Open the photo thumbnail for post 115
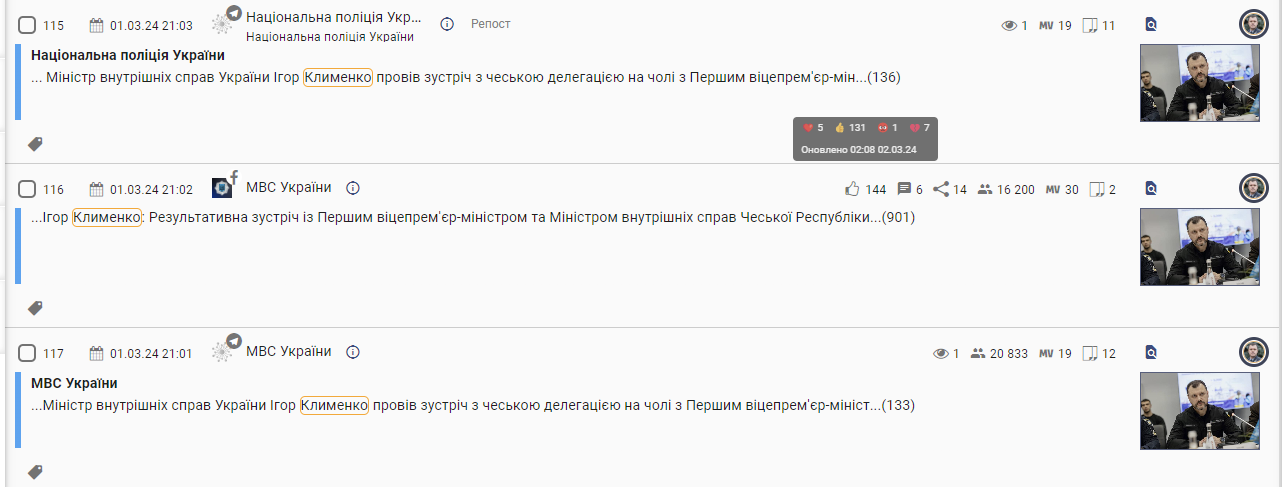The width and height of the screenshot is (1282, 487). pos(1186,83)
